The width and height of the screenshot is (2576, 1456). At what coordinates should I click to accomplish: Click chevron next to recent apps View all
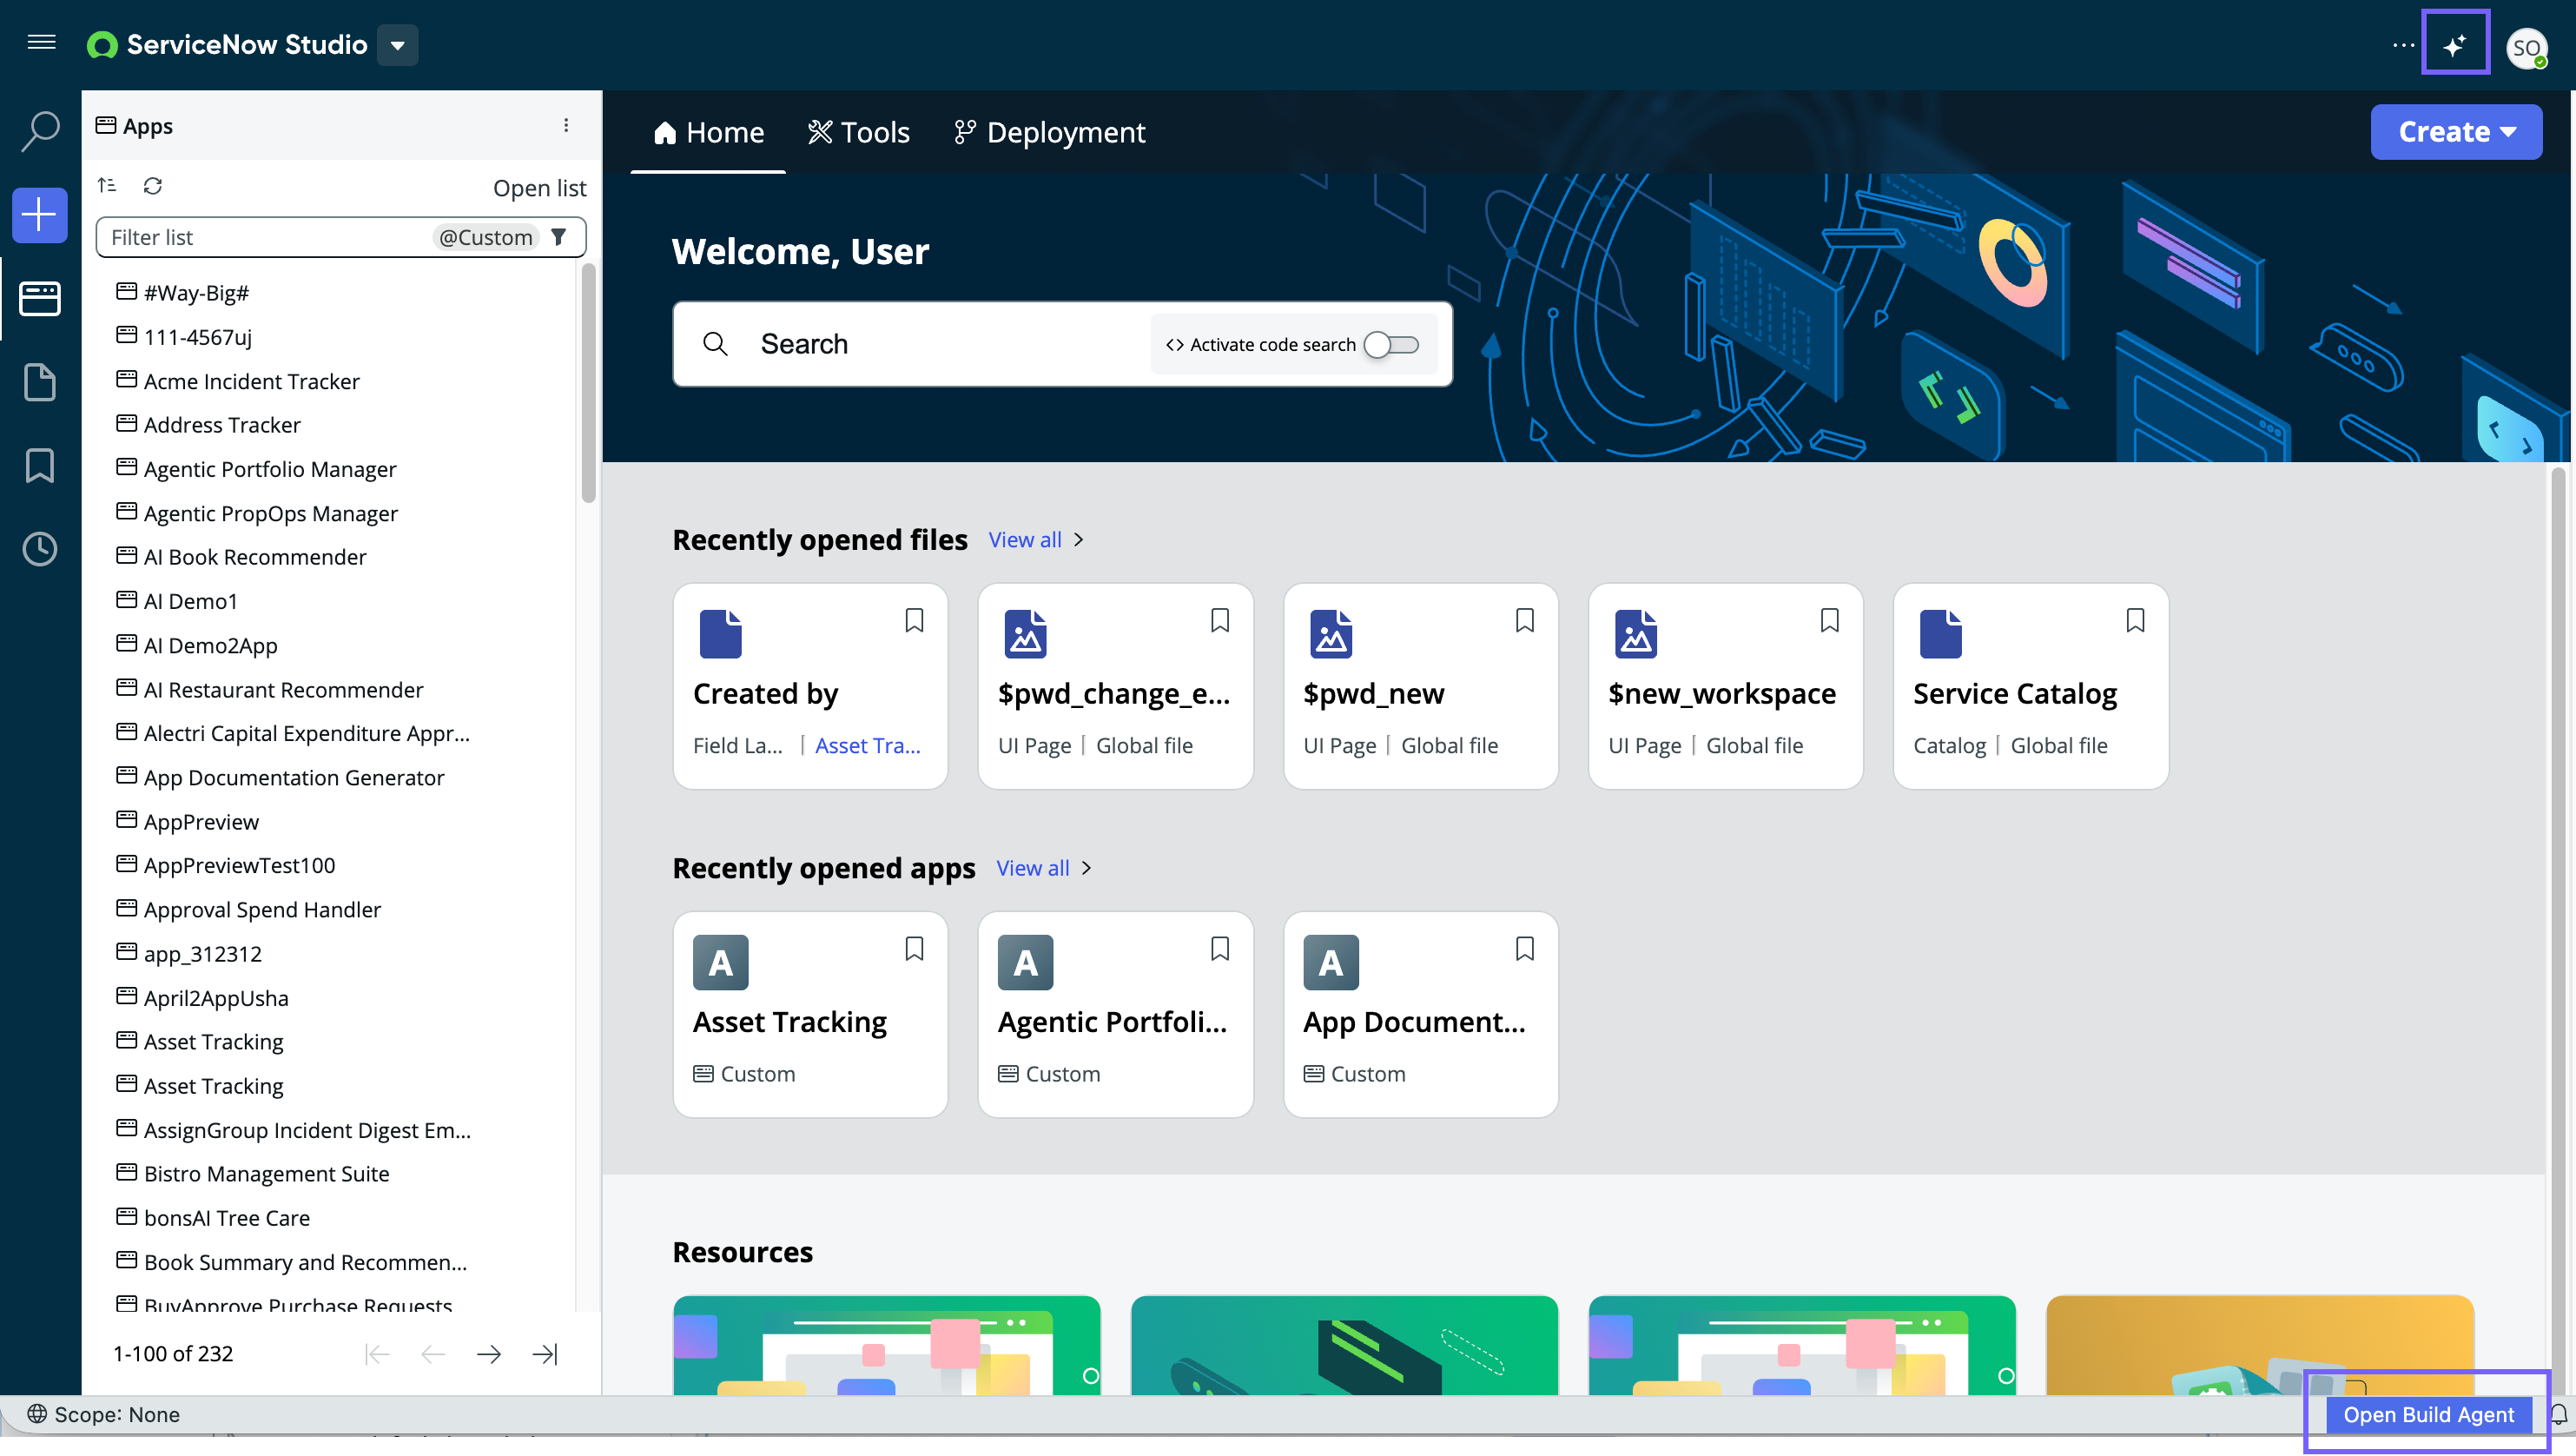point(1087,868)
